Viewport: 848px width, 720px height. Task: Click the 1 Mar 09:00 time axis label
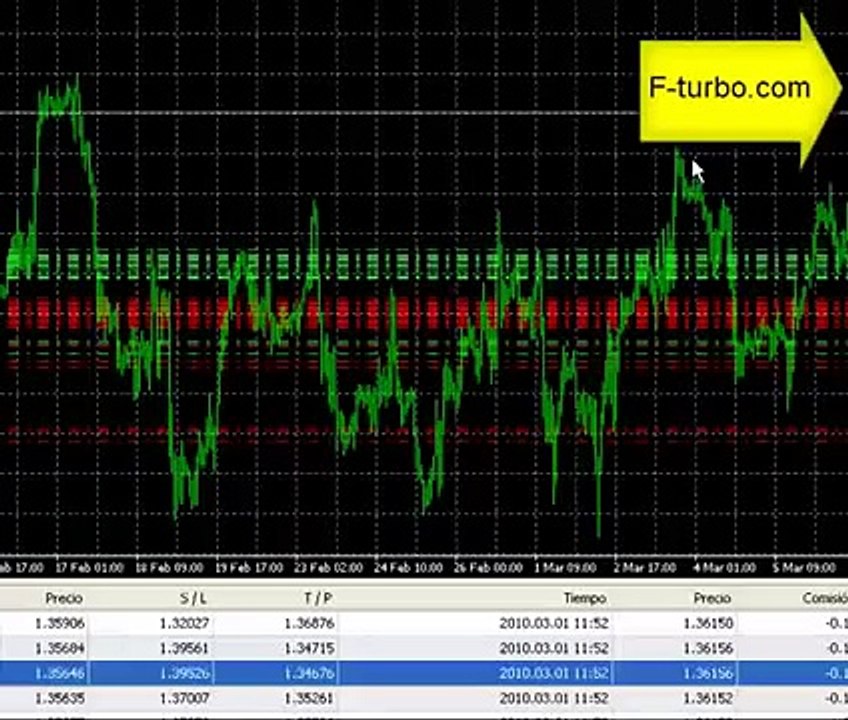pyautogui.click(x=565, y=568)
